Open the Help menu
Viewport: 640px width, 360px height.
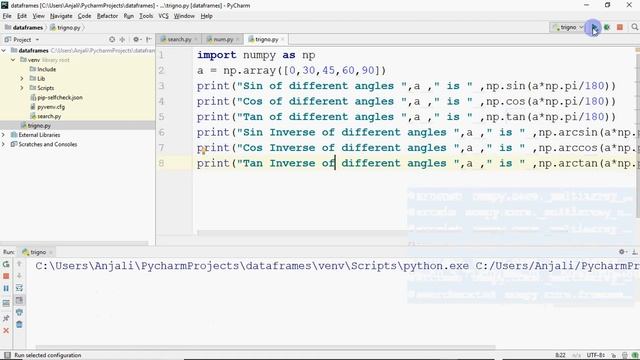point(207,16)
